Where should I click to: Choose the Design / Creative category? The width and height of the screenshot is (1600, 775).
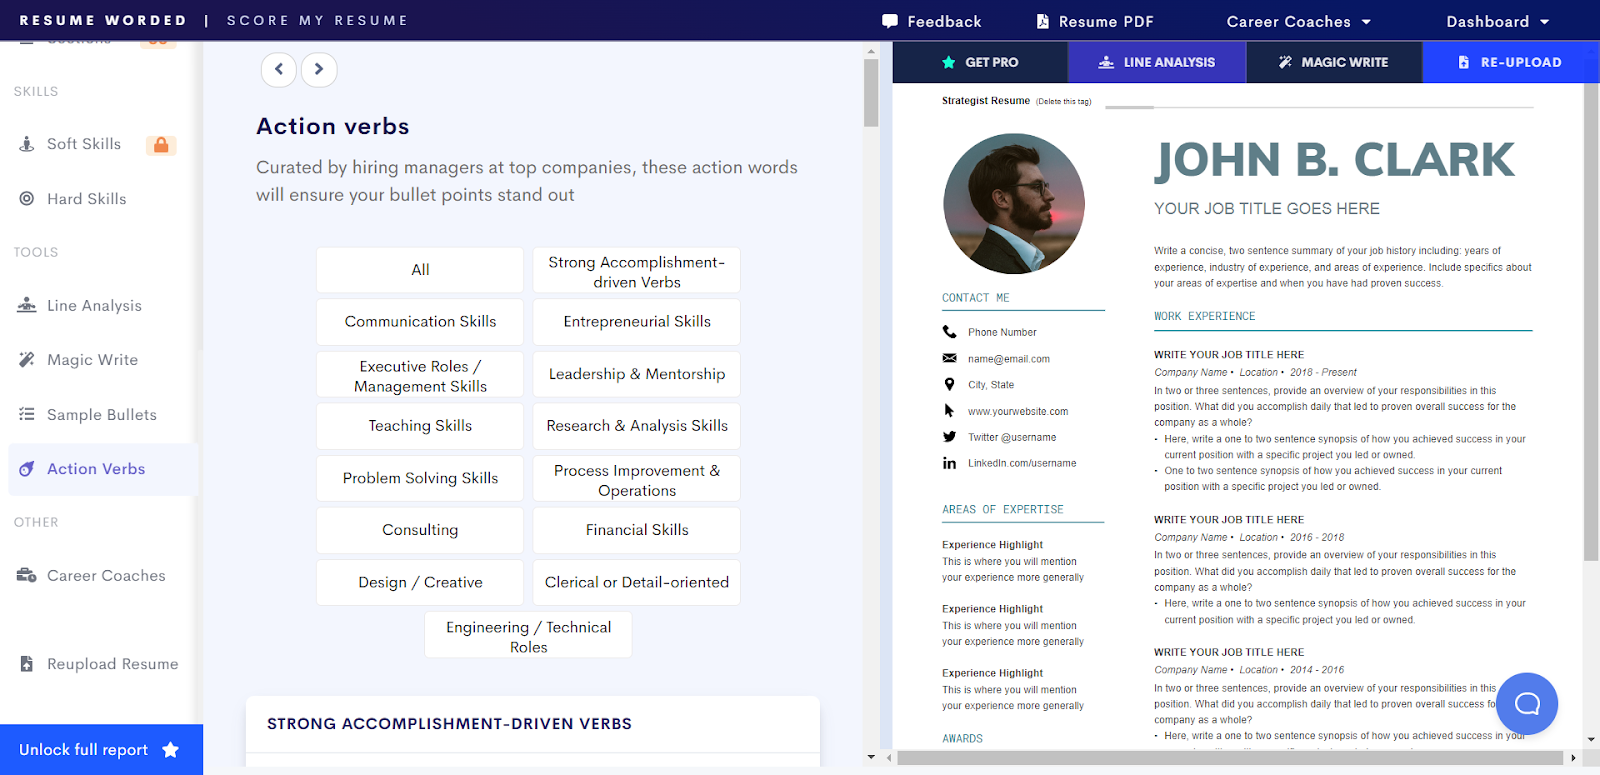(420, 582)
